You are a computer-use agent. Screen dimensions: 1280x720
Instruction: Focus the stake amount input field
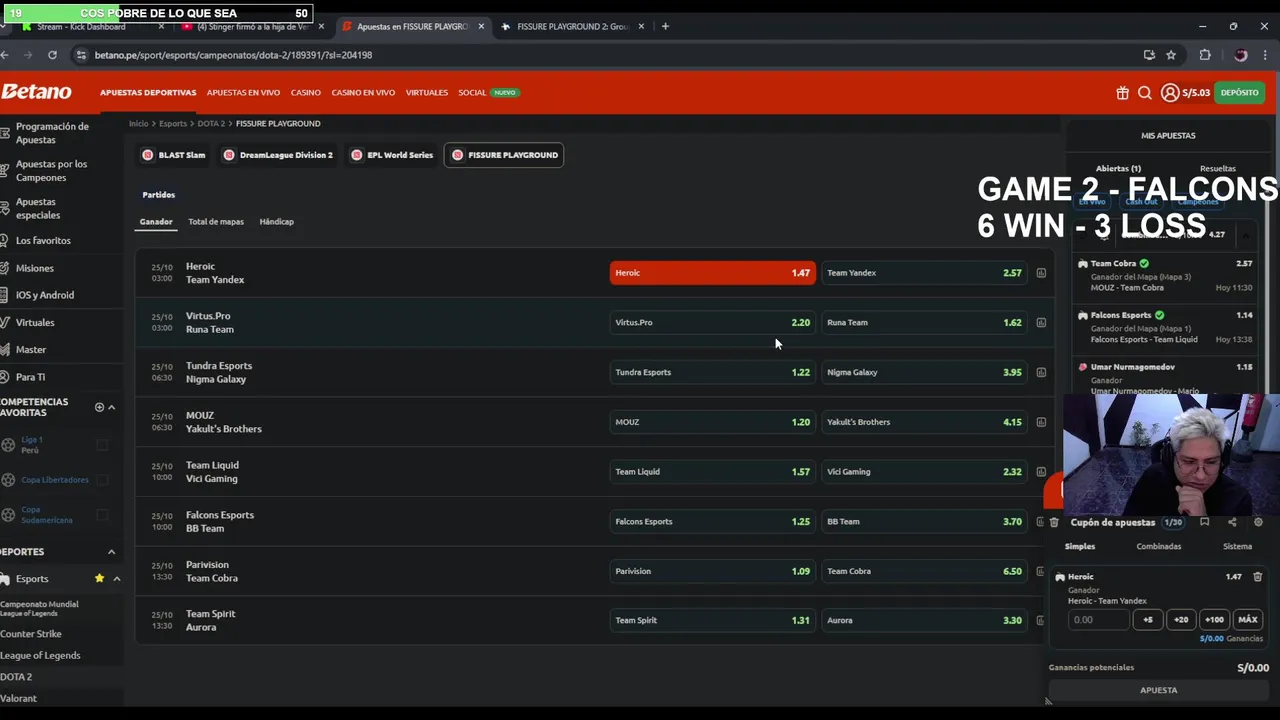coord(1098,620)
